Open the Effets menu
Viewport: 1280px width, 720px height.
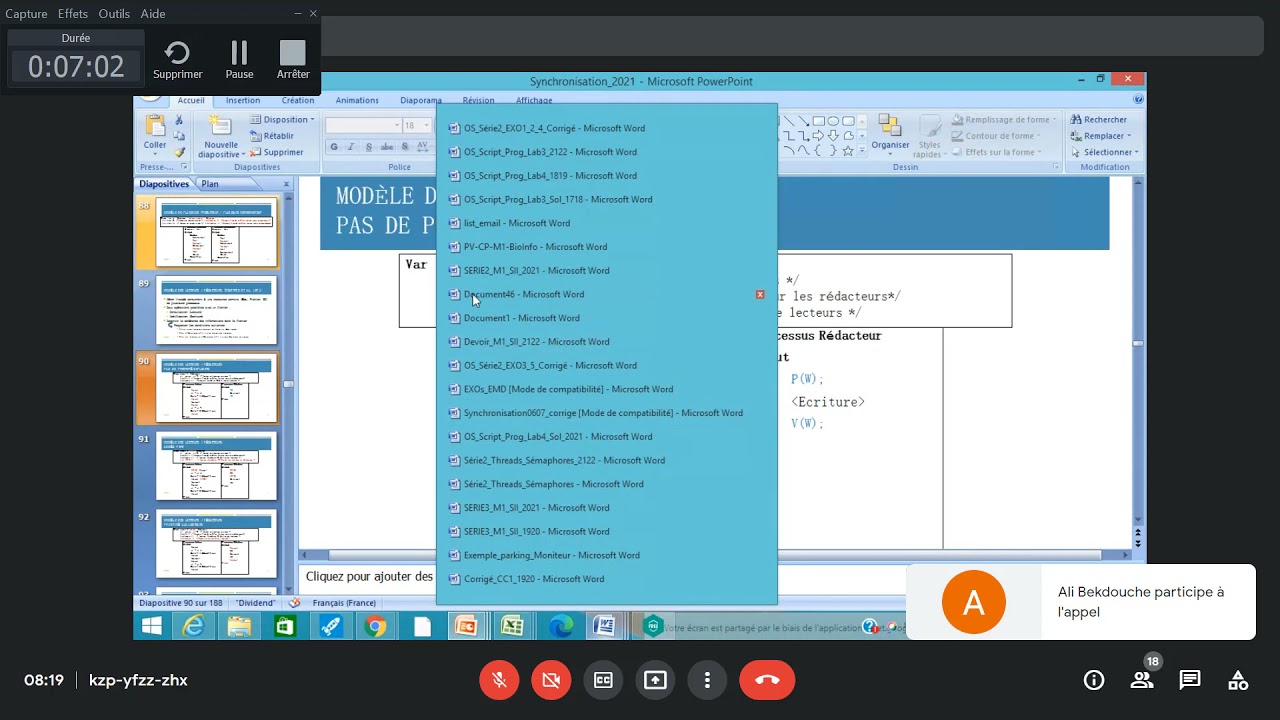tap(73, 14)
